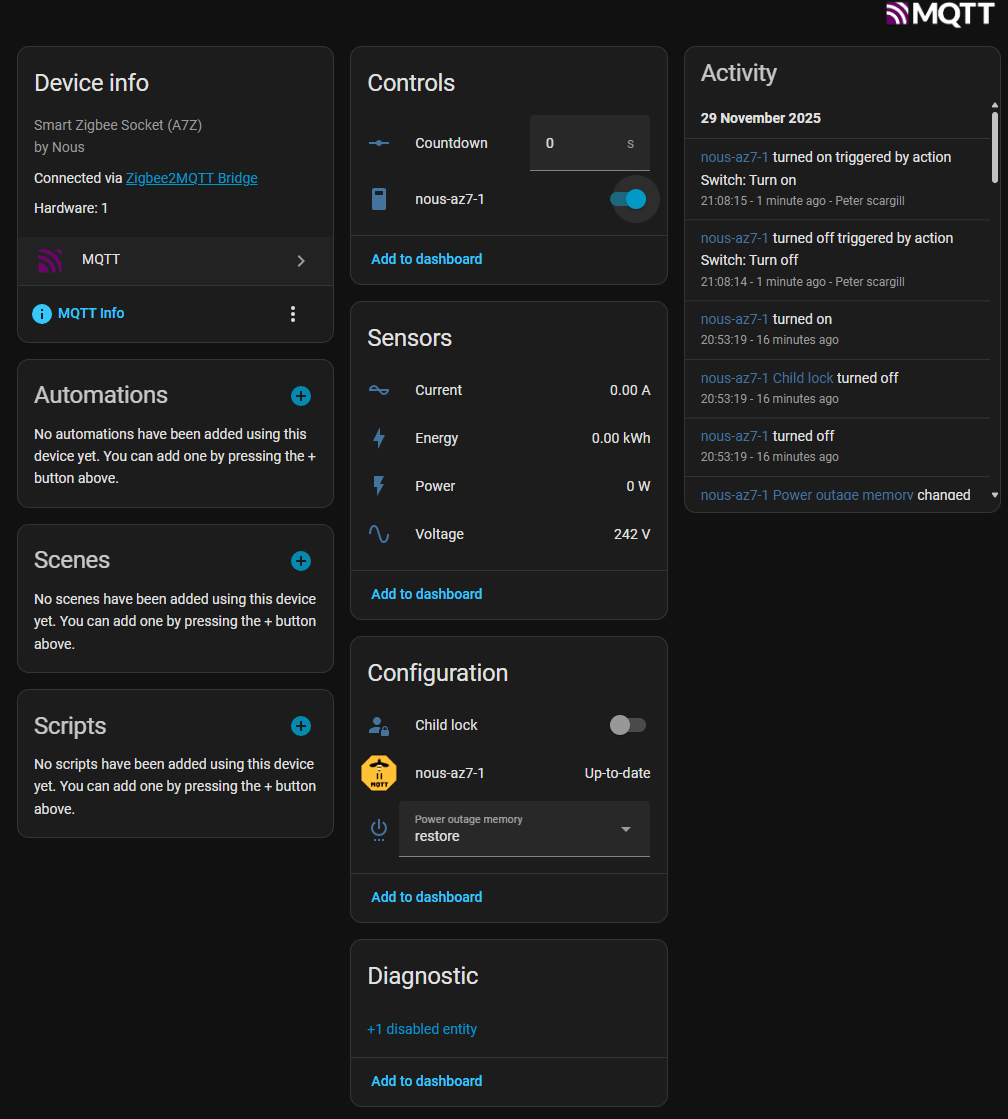
Task: Show the +1 disabled entity in Diagnostic
Action: 422,1029
